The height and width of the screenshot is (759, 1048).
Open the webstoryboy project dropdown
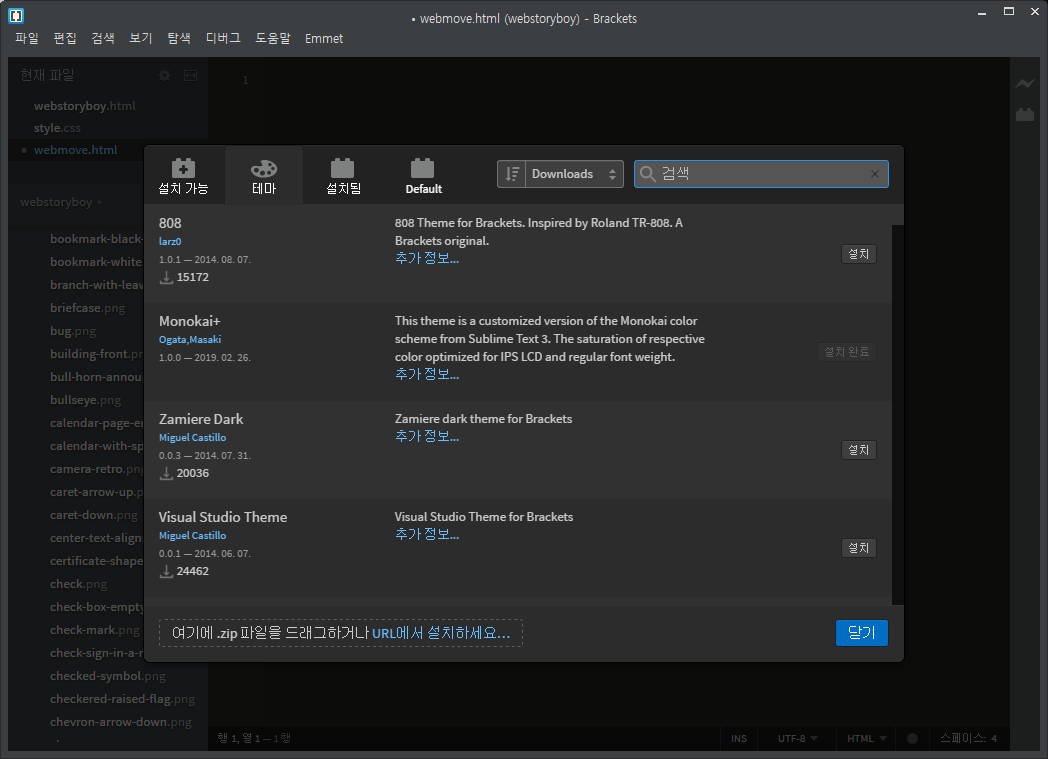61,202
